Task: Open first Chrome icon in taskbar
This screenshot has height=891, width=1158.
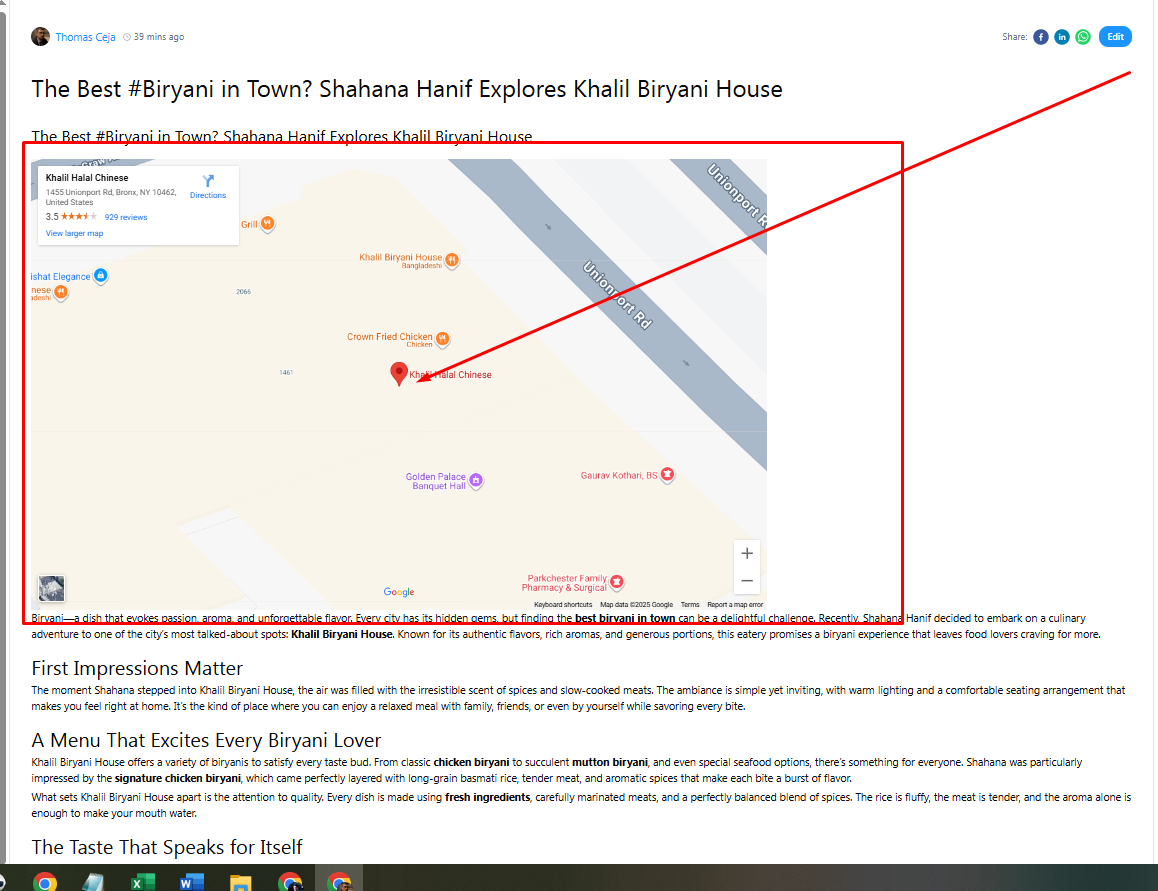Action: click(x=44, y=882)
